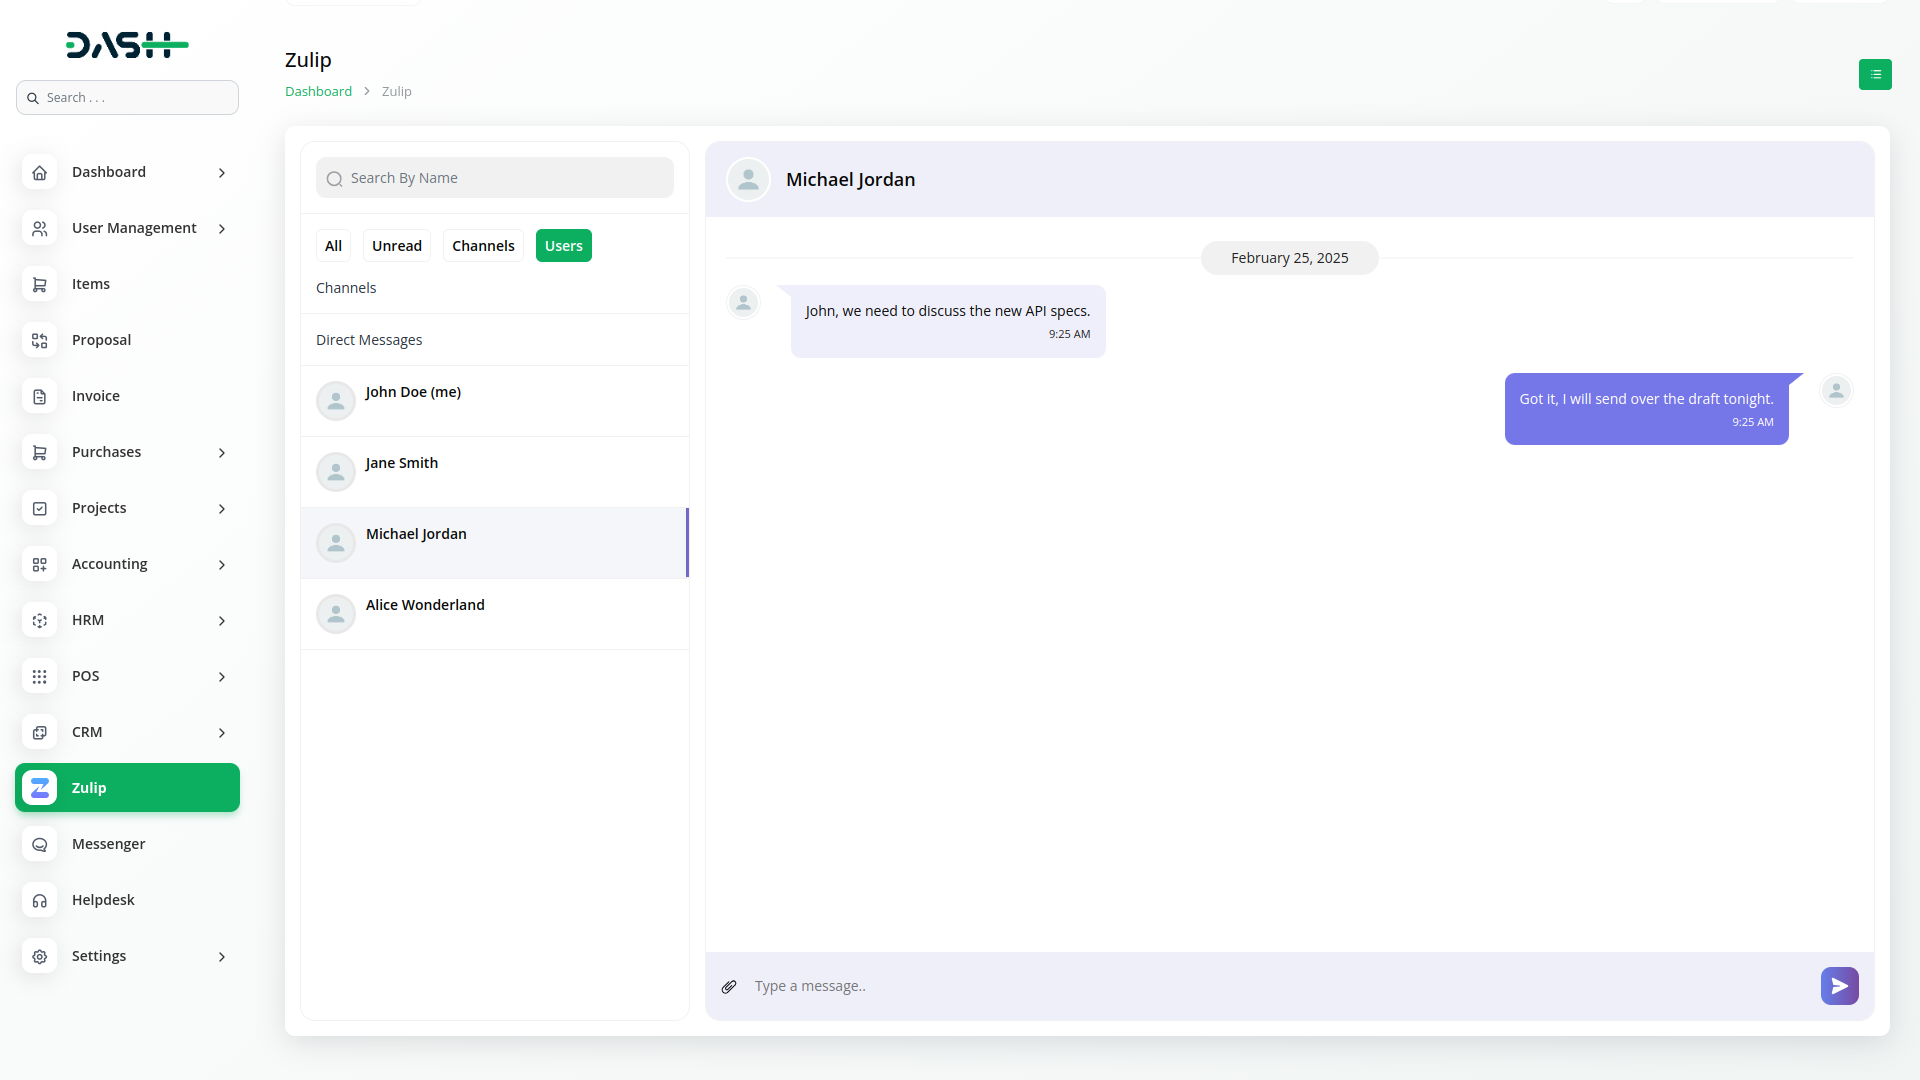The height and width of the screenshot is (1080, 1920).
Task: Click the Invoice document icon
Action: point(40,396)
